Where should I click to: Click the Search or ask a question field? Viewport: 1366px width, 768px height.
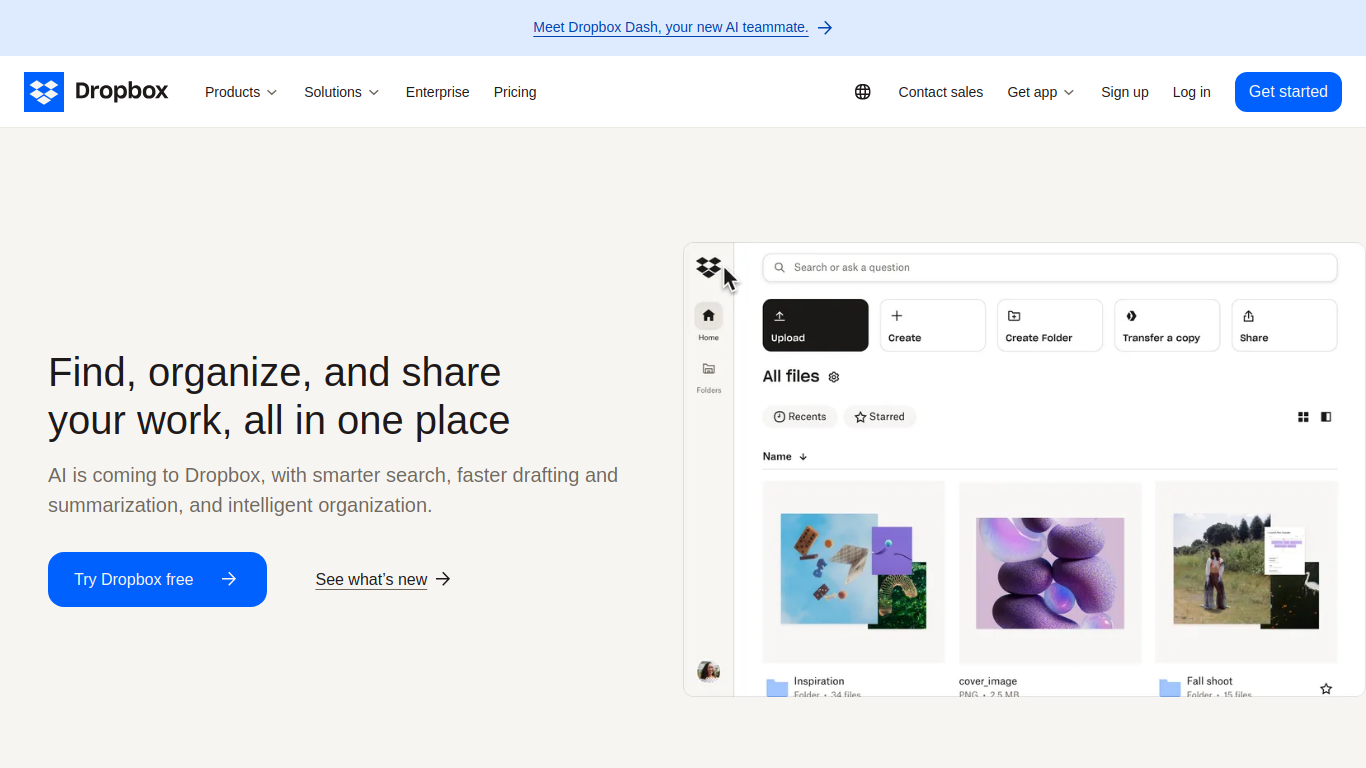1050,268
